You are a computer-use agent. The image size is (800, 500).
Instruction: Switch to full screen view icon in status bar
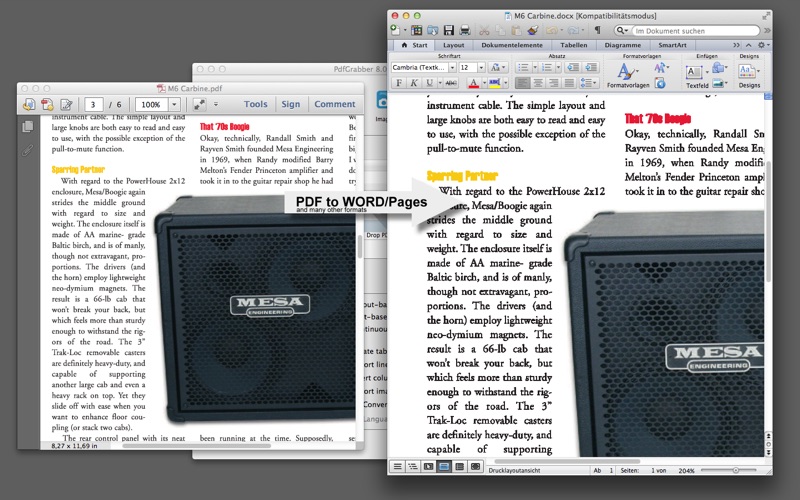[x=476, y=466]
